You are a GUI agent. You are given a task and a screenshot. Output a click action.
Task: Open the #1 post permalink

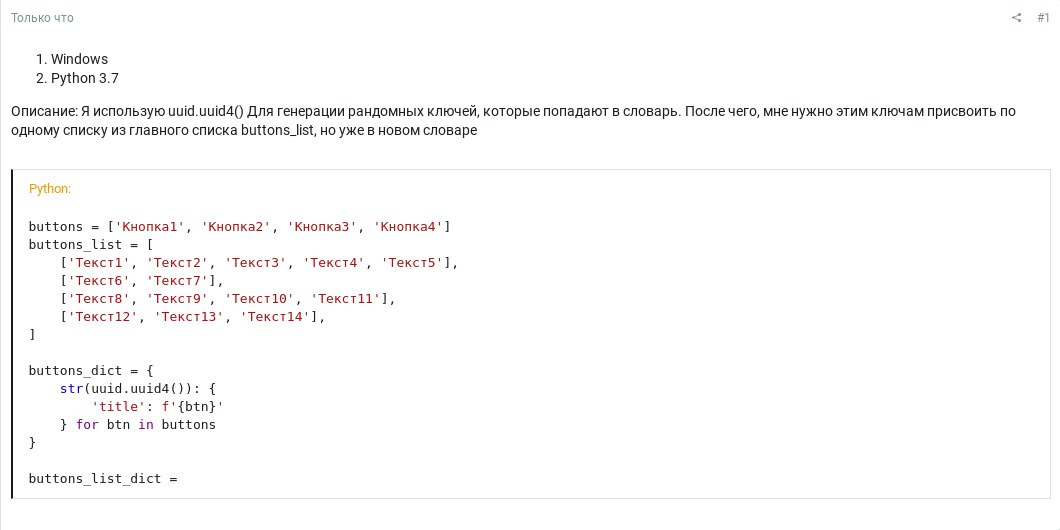point(1043,18)
